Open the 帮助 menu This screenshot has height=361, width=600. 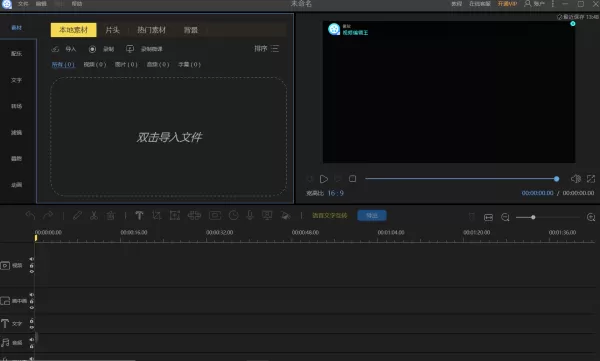[77, 3]
